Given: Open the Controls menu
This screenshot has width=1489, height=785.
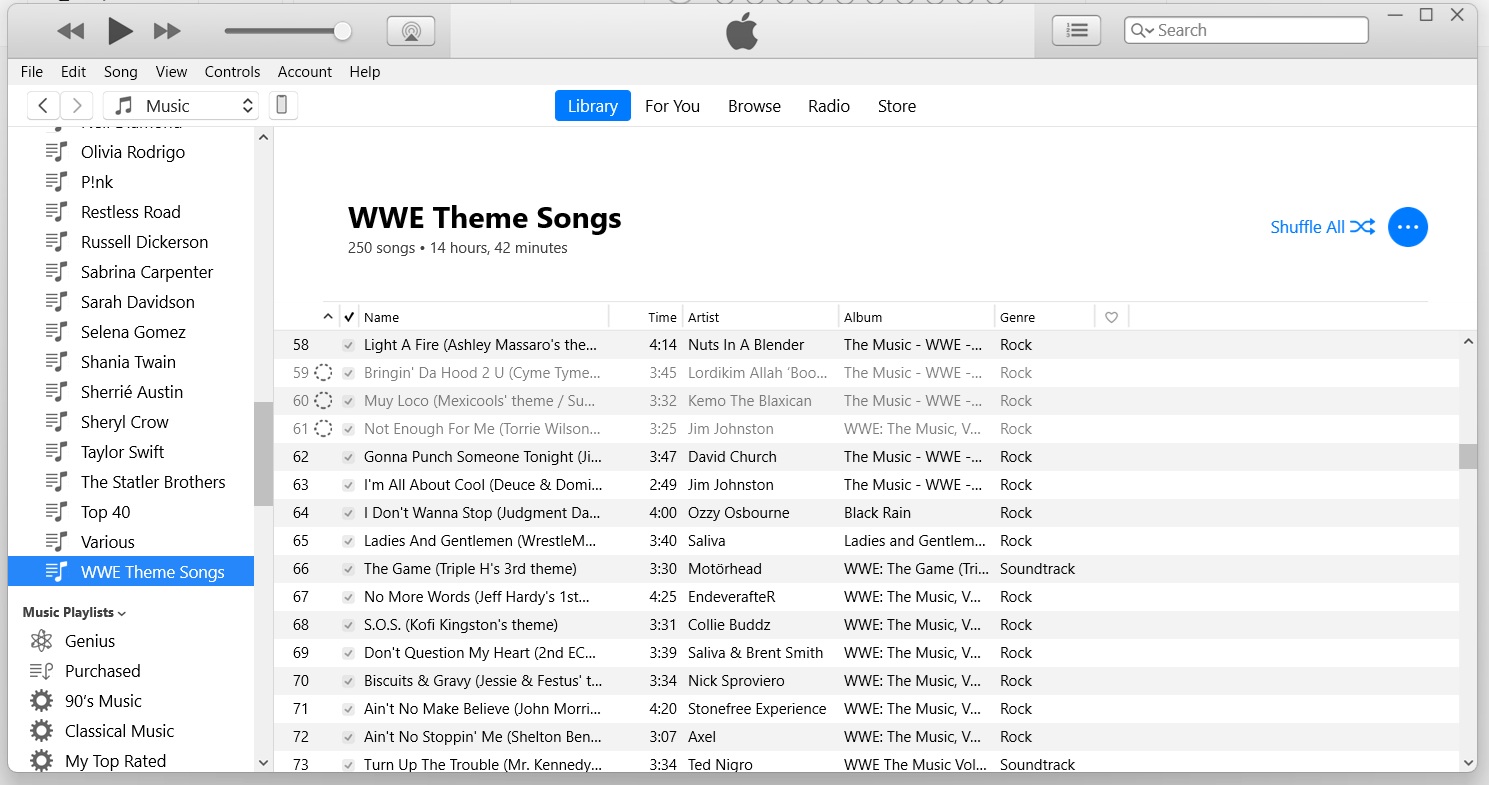Looking at the screenshot, I should pos(232,72).
